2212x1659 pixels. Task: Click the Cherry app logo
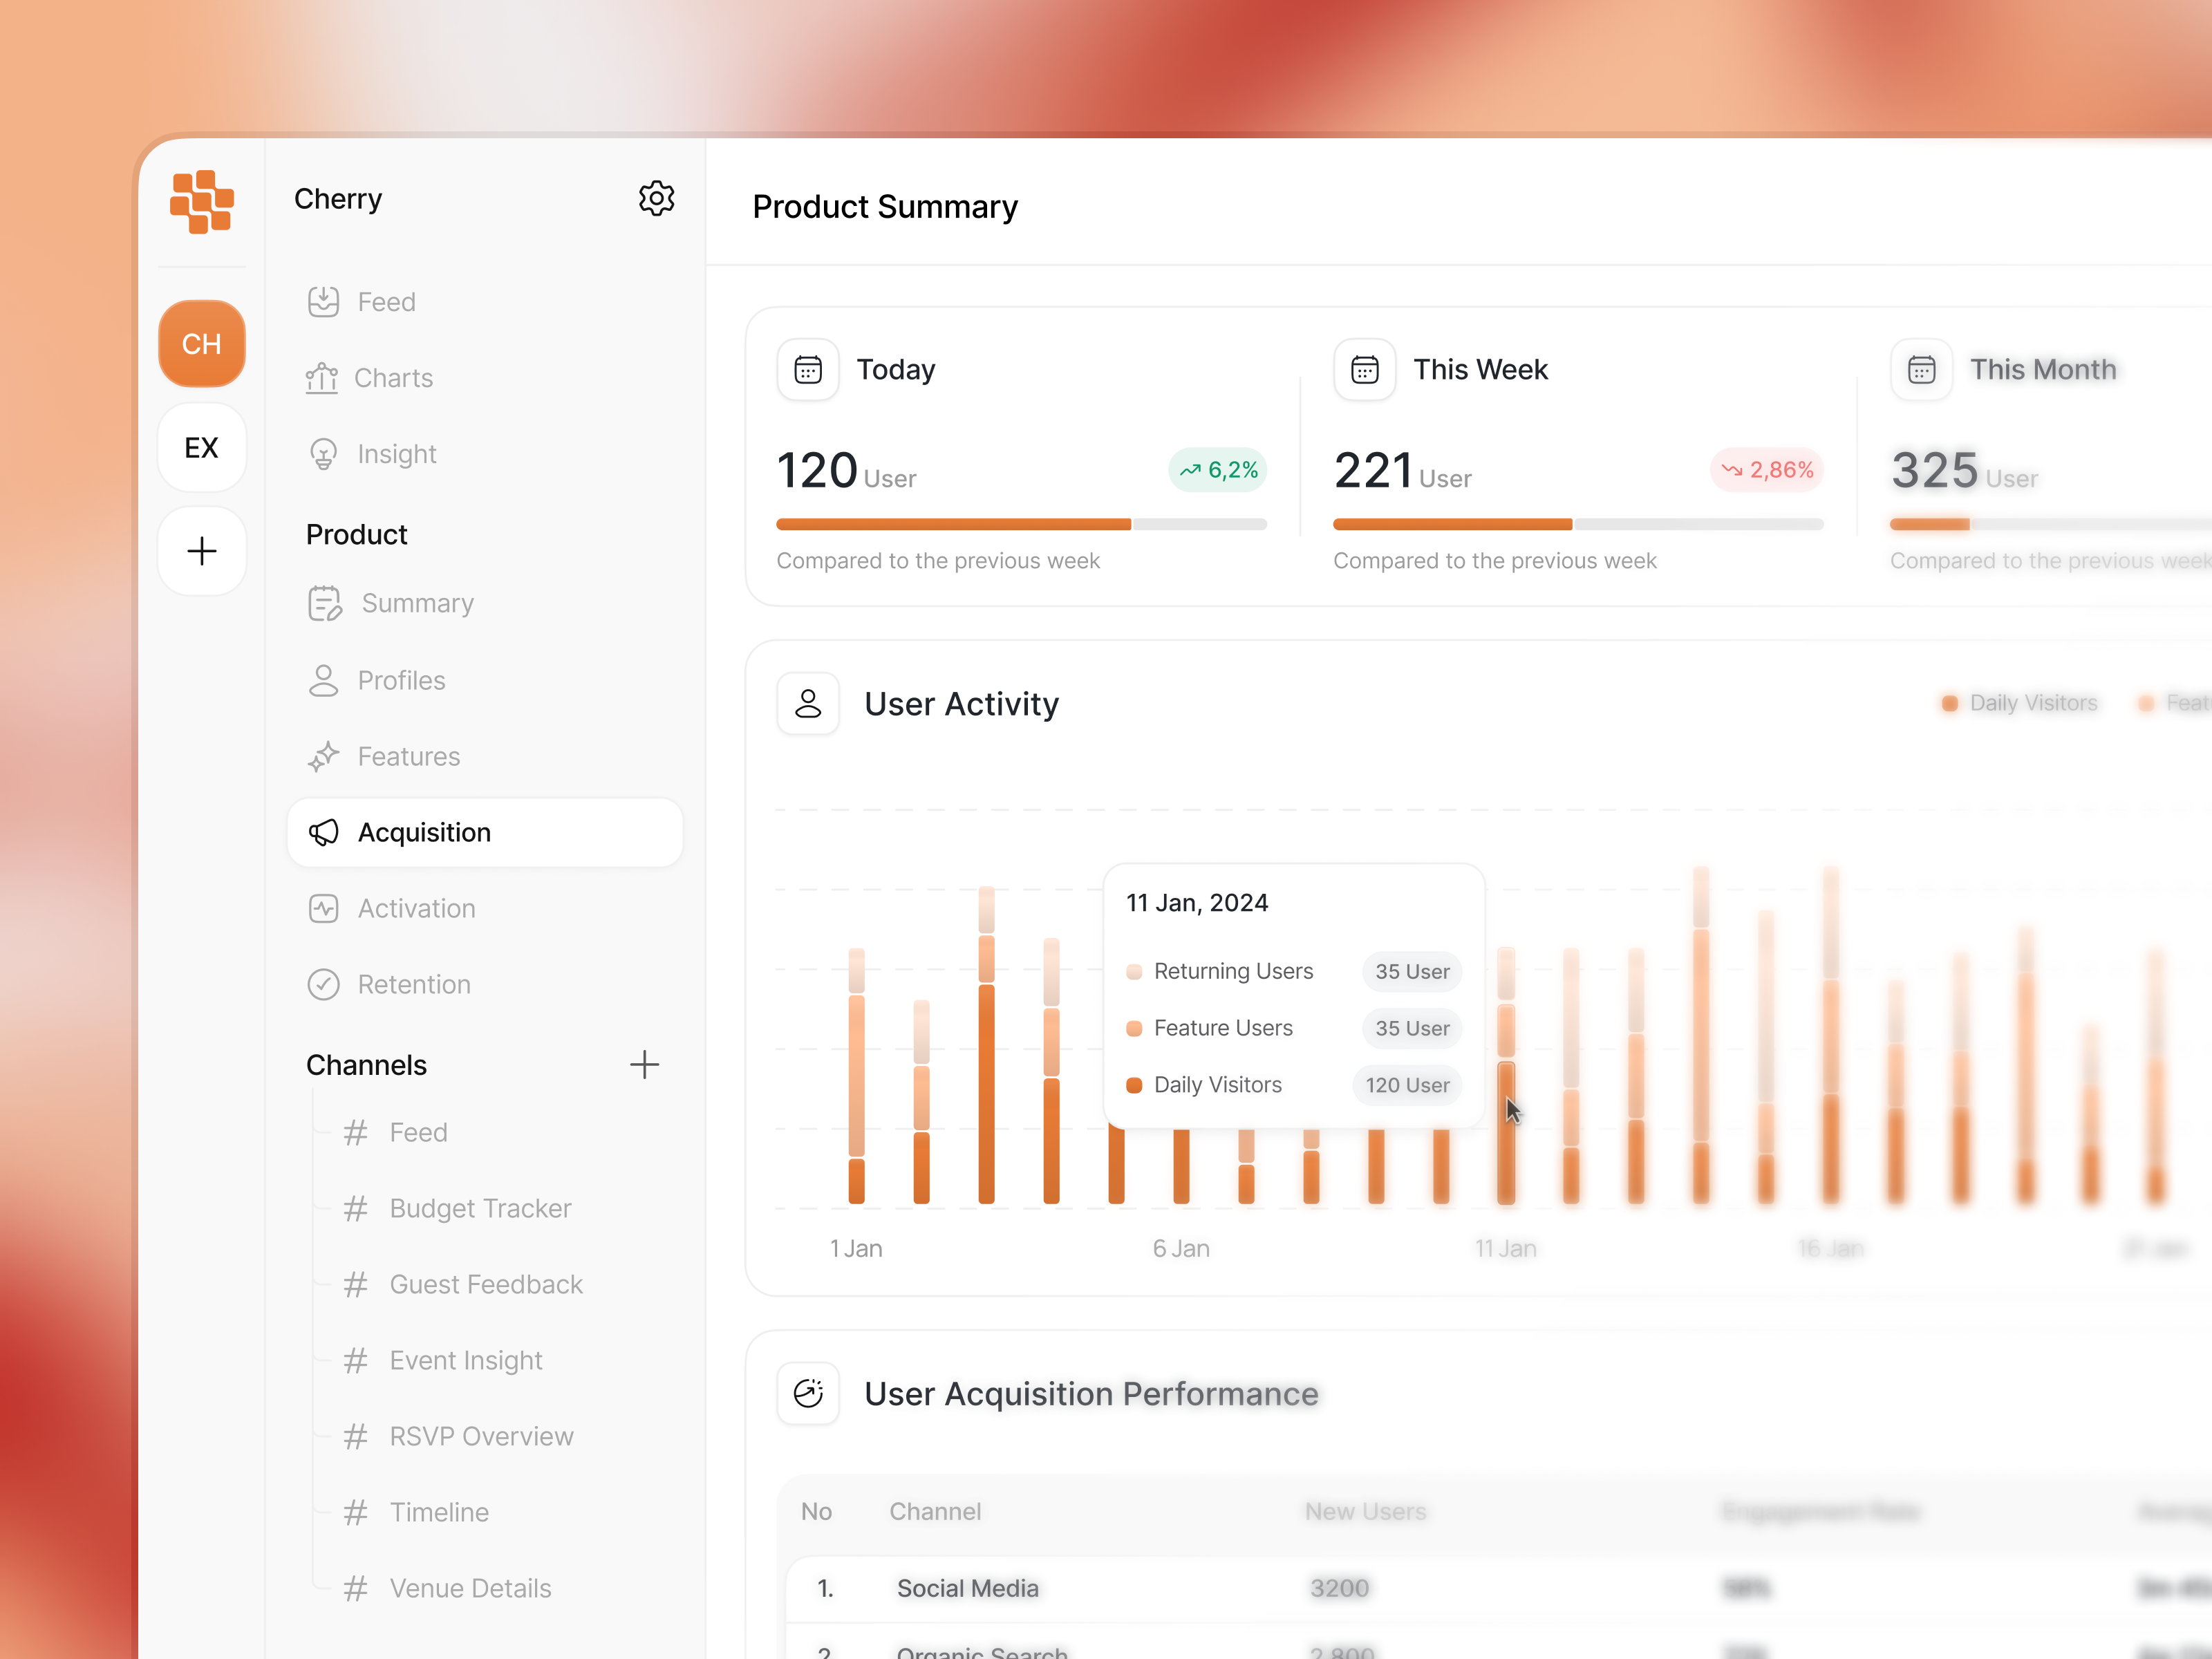[201, 201]
